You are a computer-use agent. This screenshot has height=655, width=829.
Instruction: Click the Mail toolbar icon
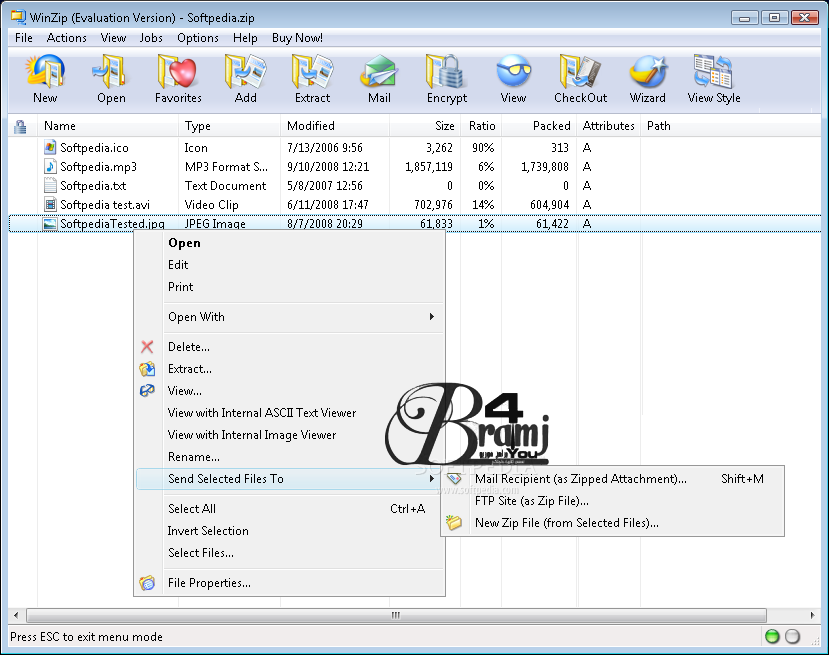[379, 79]
